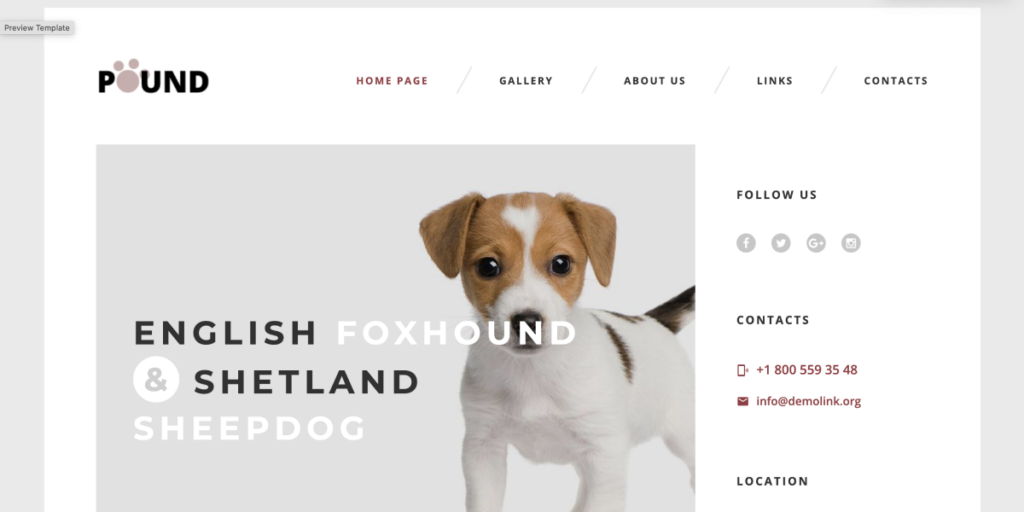Click the Facebook social icon

[x=746, y=243]
